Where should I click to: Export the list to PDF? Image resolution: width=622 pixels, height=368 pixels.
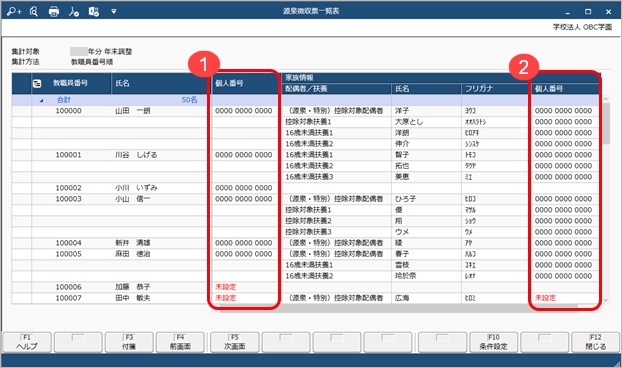(74, 12)
